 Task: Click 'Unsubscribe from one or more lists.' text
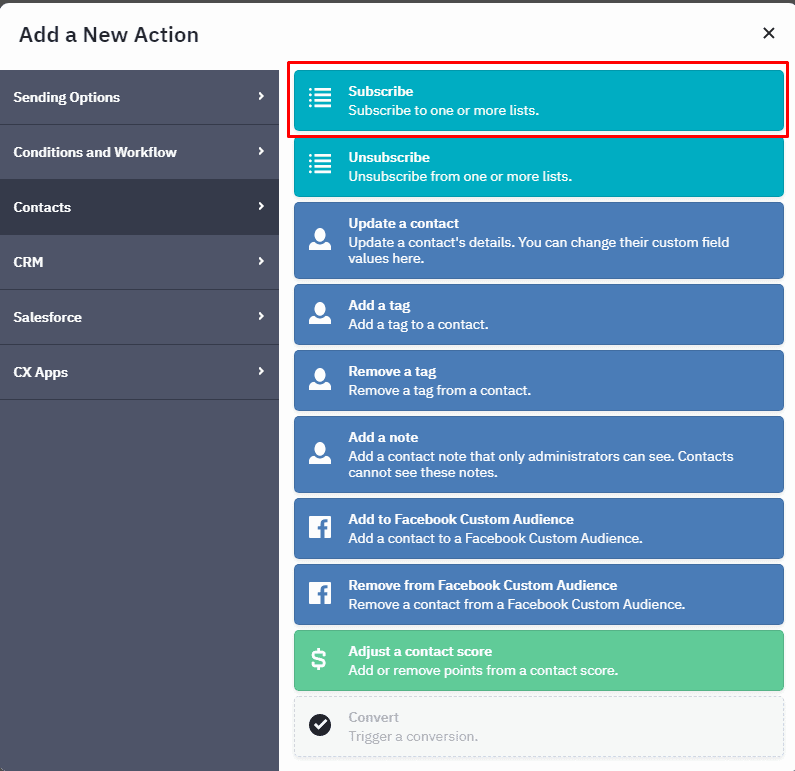coord(460,176)
